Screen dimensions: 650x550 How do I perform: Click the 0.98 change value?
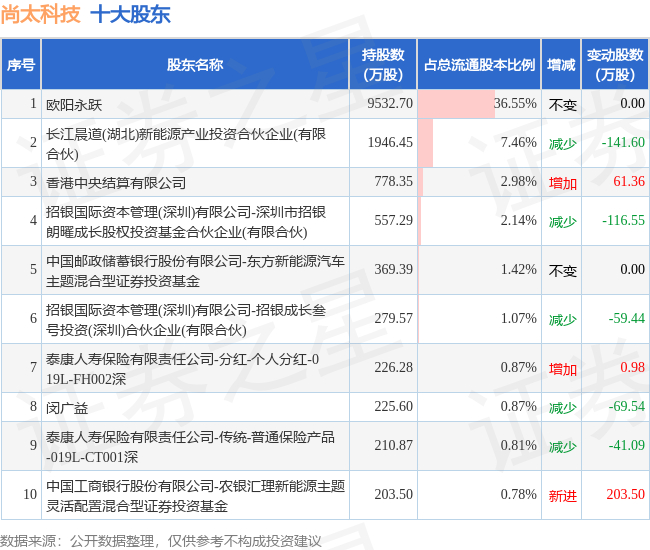[x=632, y=367]
